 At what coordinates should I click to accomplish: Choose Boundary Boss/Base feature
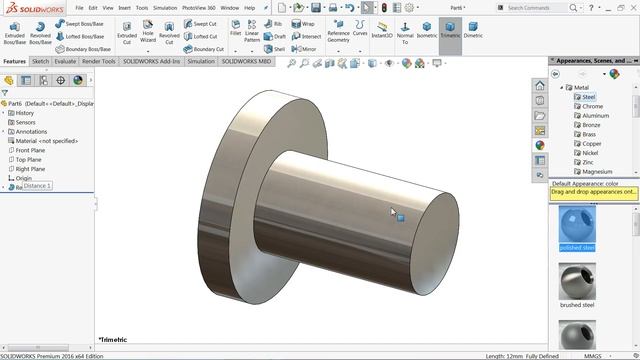83,49
